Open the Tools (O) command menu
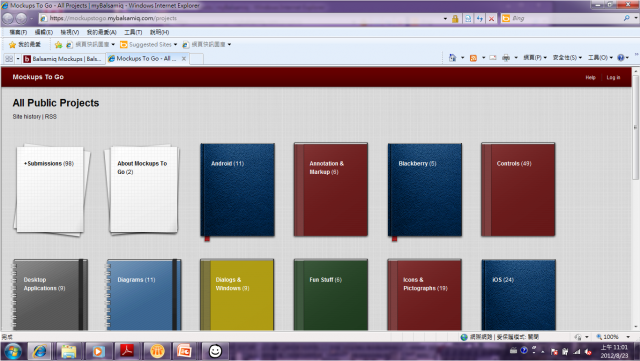The width and height of the screenshot is (640, 361). coord(600,58)
